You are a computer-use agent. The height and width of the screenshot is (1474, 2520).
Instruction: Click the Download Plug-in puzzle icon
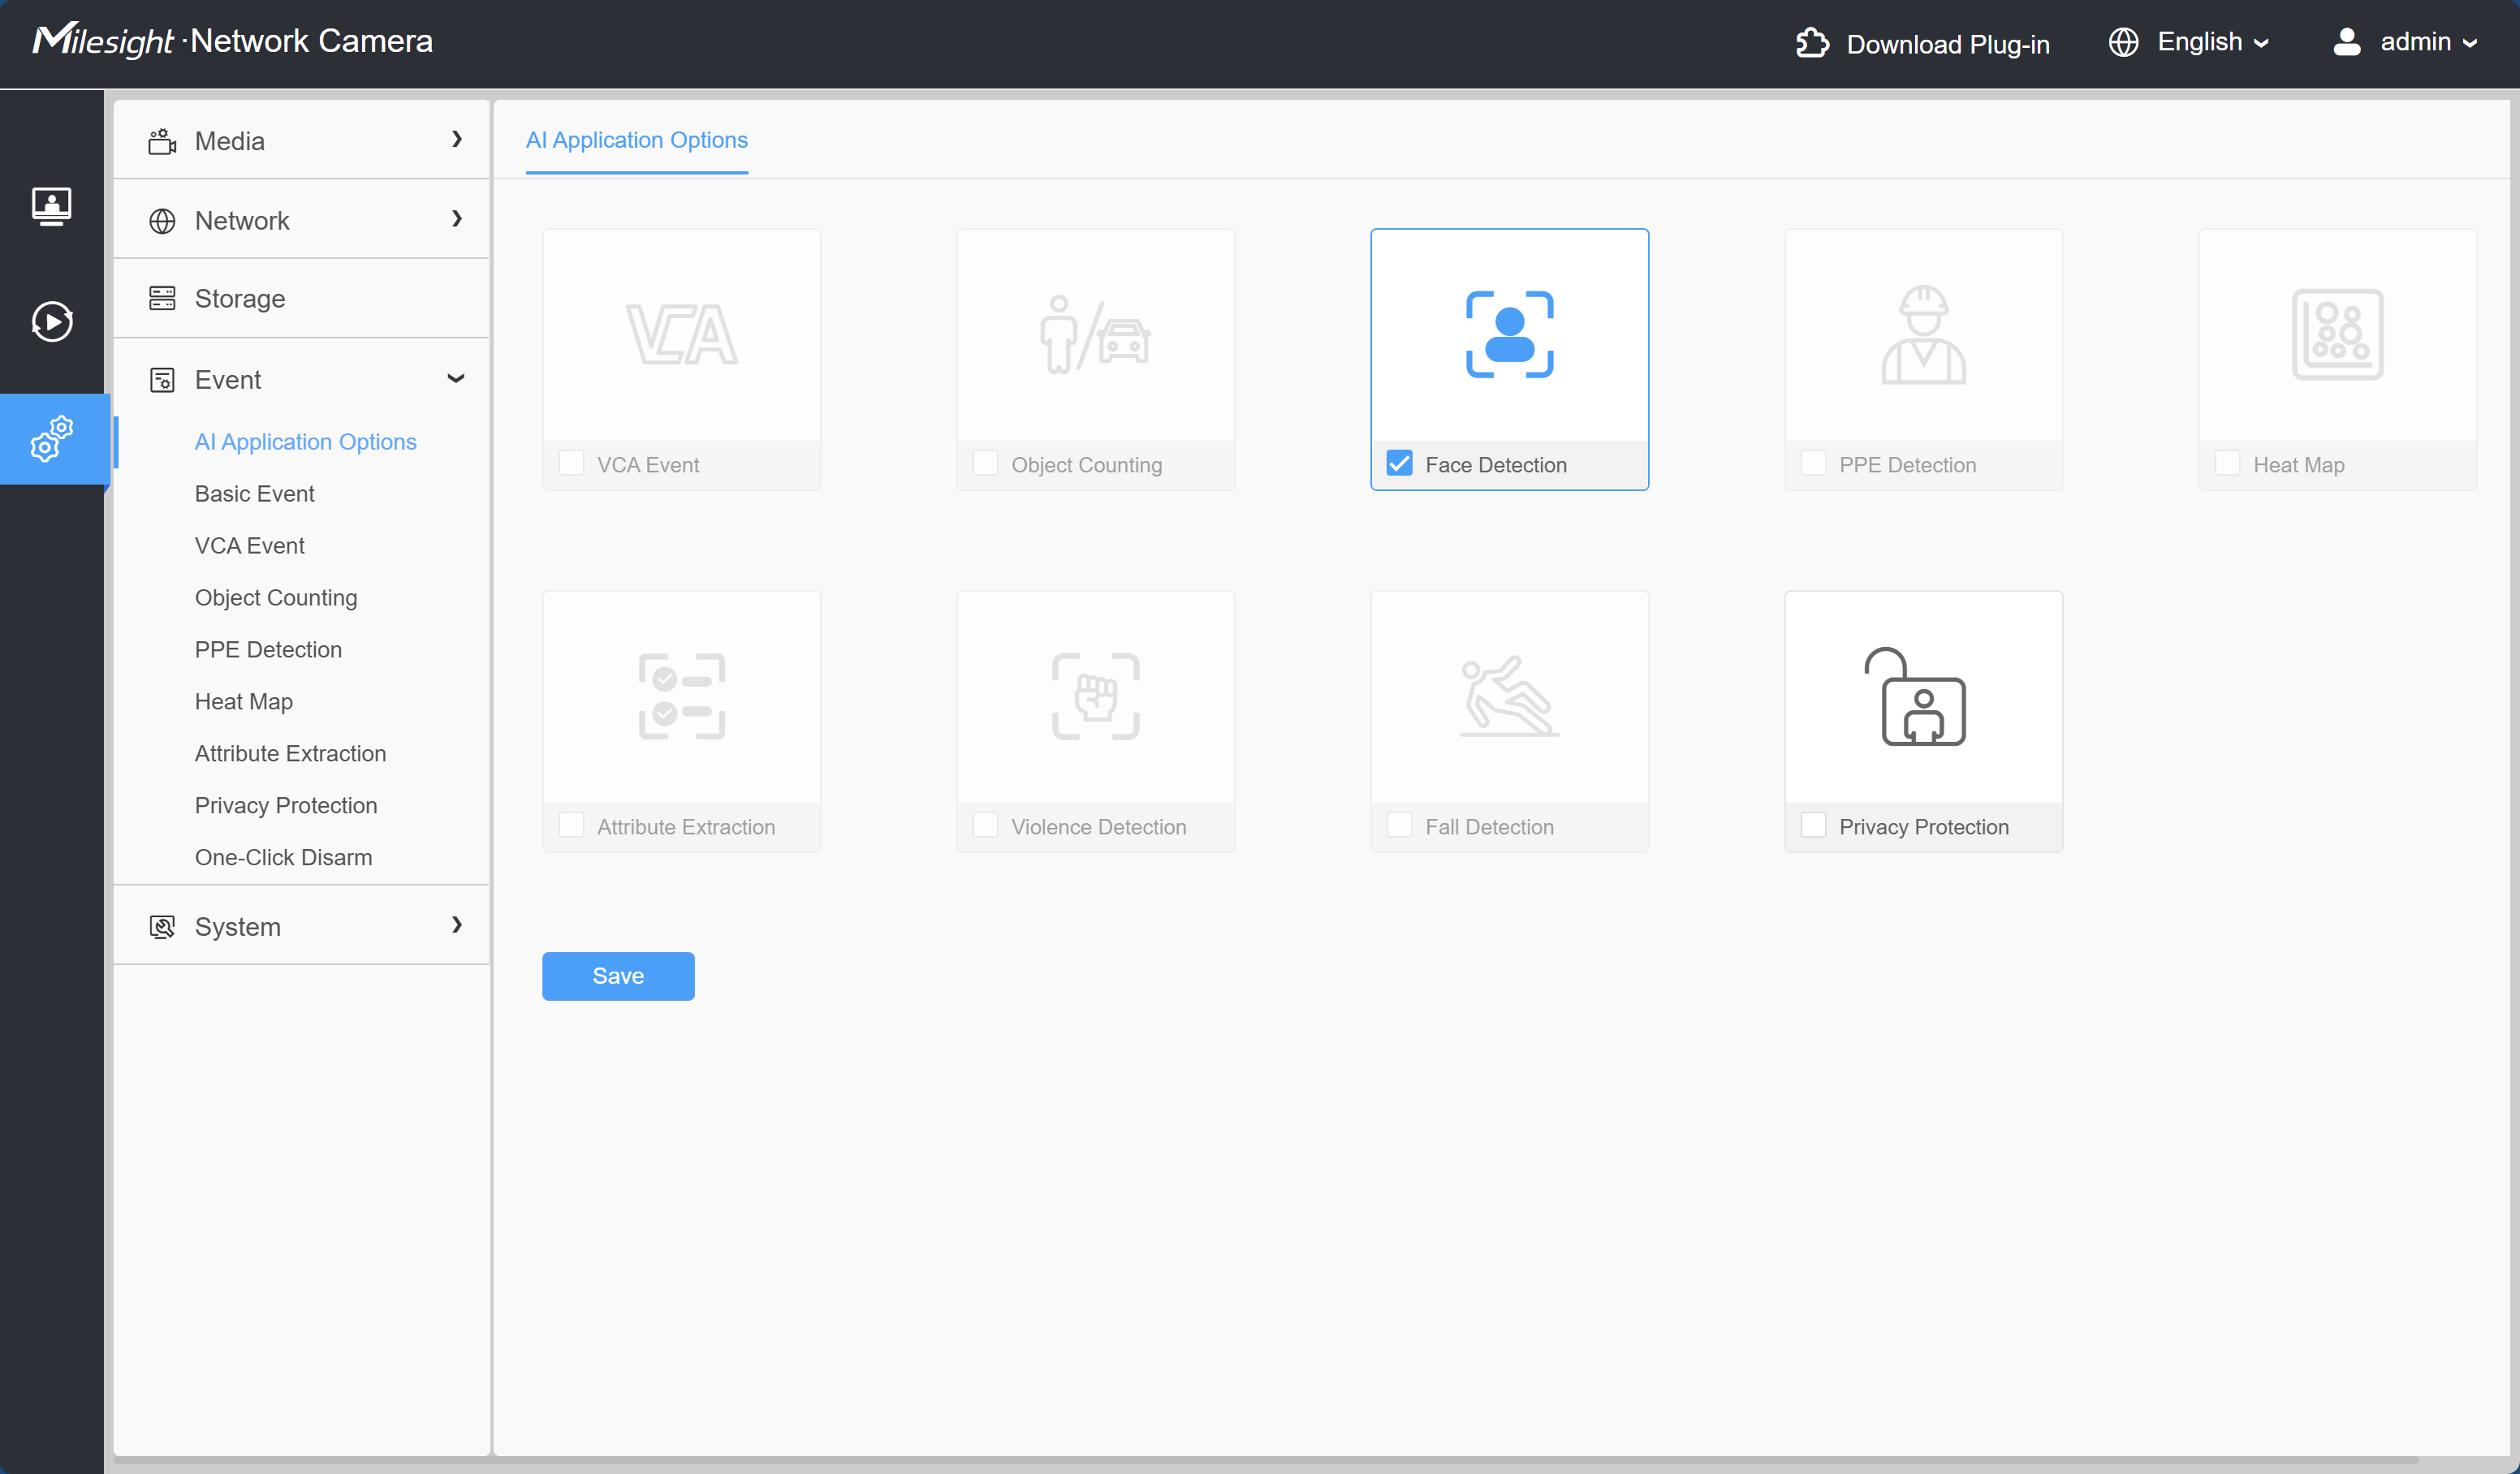[1812, 43]
